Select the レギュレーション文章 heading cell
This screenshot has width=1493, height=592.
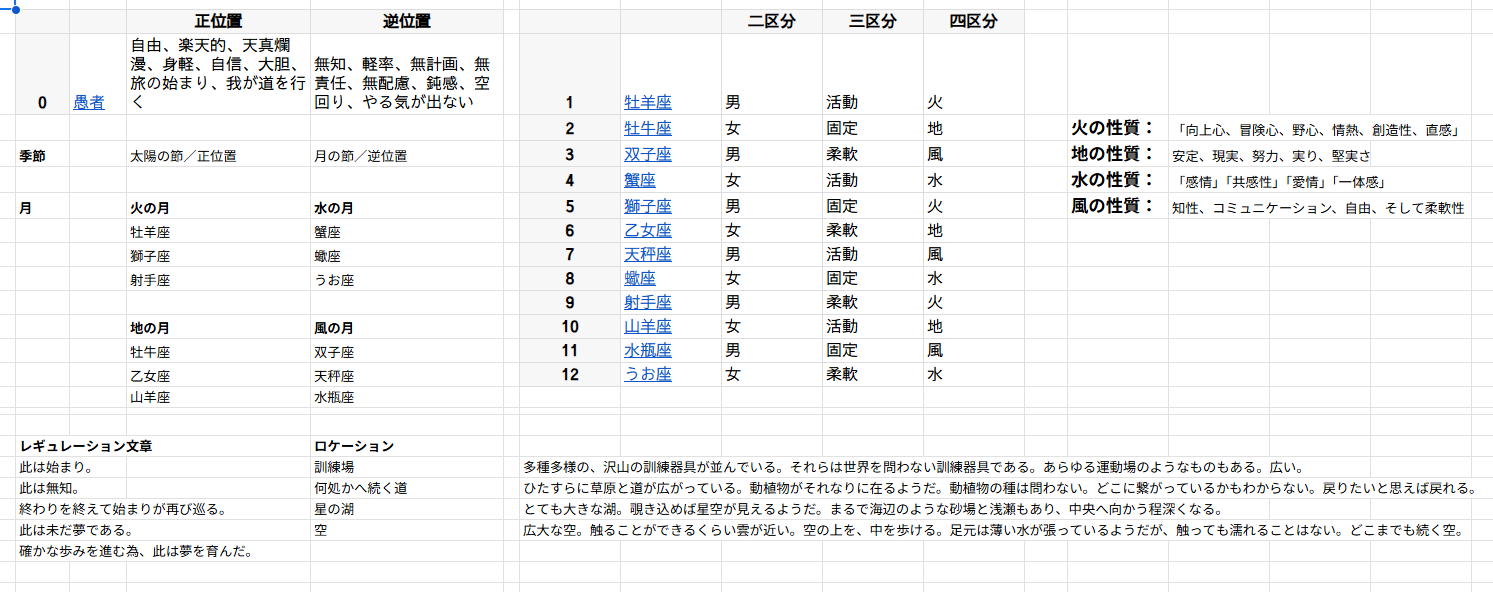click(x=85, y=446)
